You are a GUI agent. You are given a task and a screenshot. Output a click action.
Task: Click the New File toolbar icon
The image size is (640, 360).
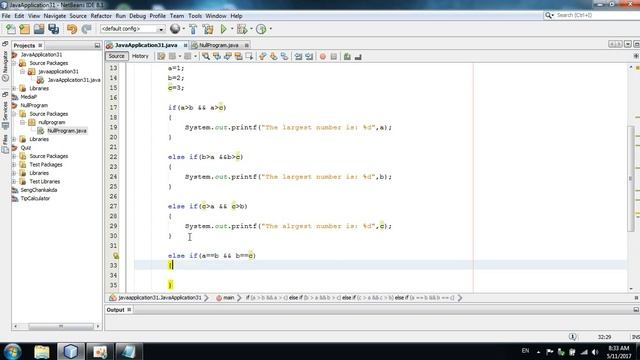[x=11, y=29]
